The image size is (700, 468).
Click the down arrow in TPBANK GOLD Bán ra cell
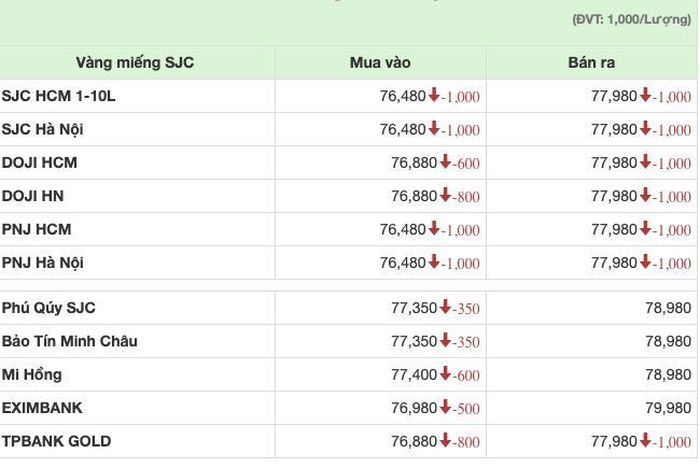click(x=645, y=440)
